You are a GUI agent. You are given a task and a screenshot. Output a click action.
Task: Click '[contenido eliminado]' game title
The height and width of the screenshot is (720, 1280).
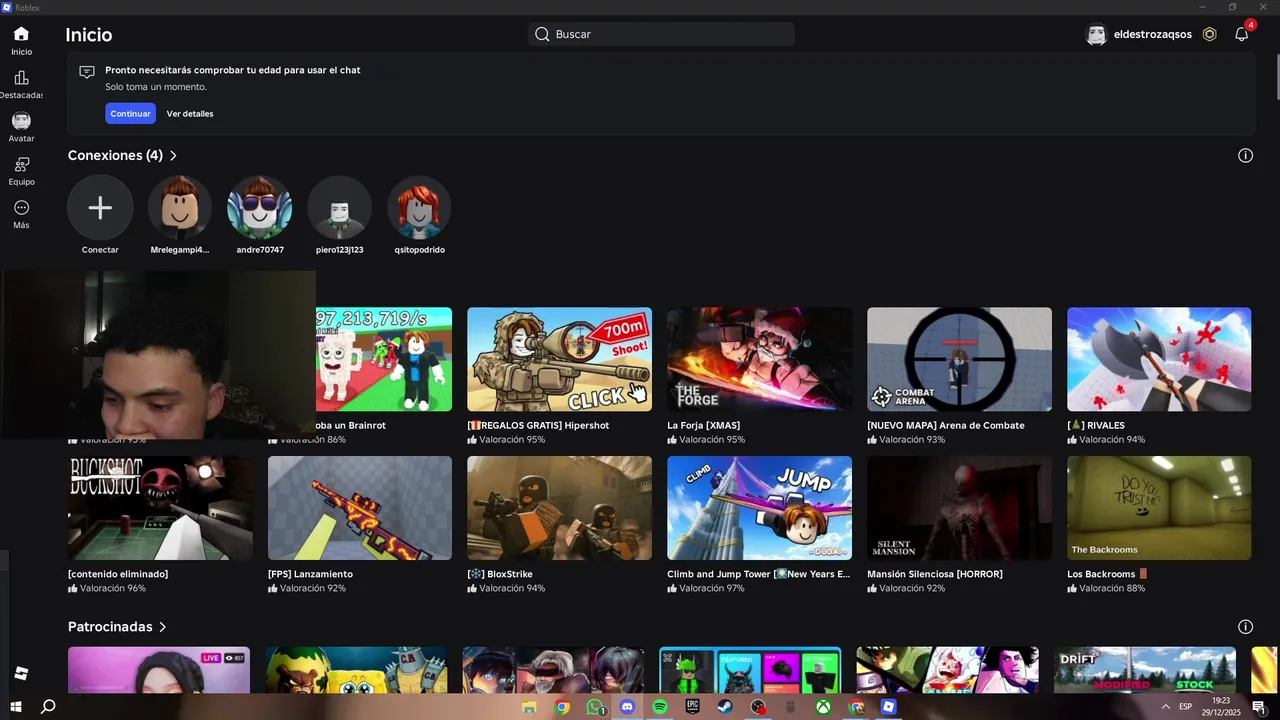point(118,574)
